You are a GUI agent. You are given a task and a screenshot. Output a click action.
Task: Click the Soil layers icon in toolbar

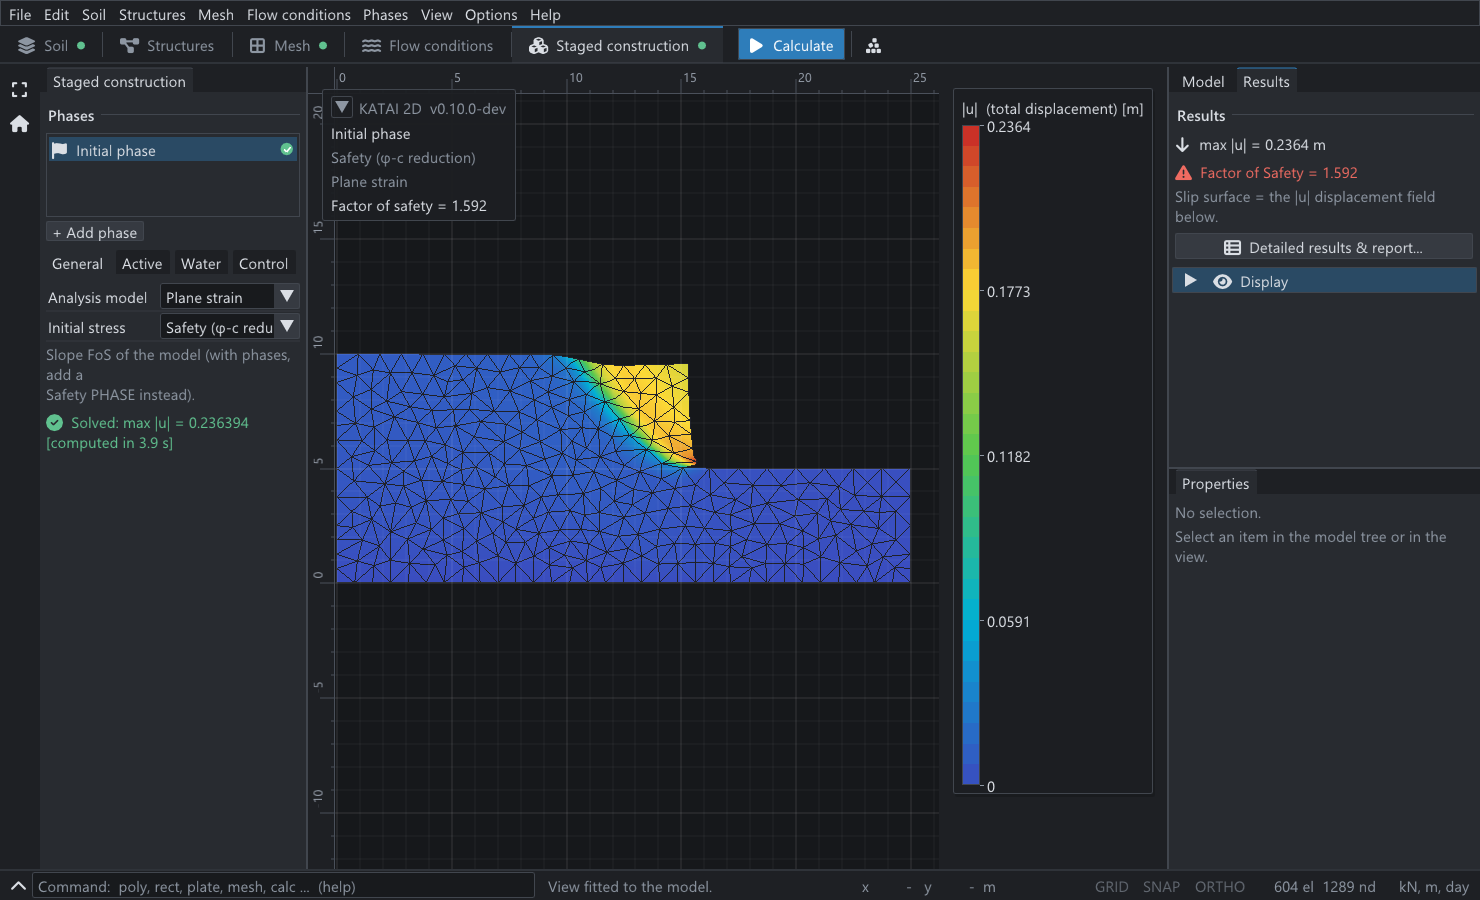tap(27, 46)
